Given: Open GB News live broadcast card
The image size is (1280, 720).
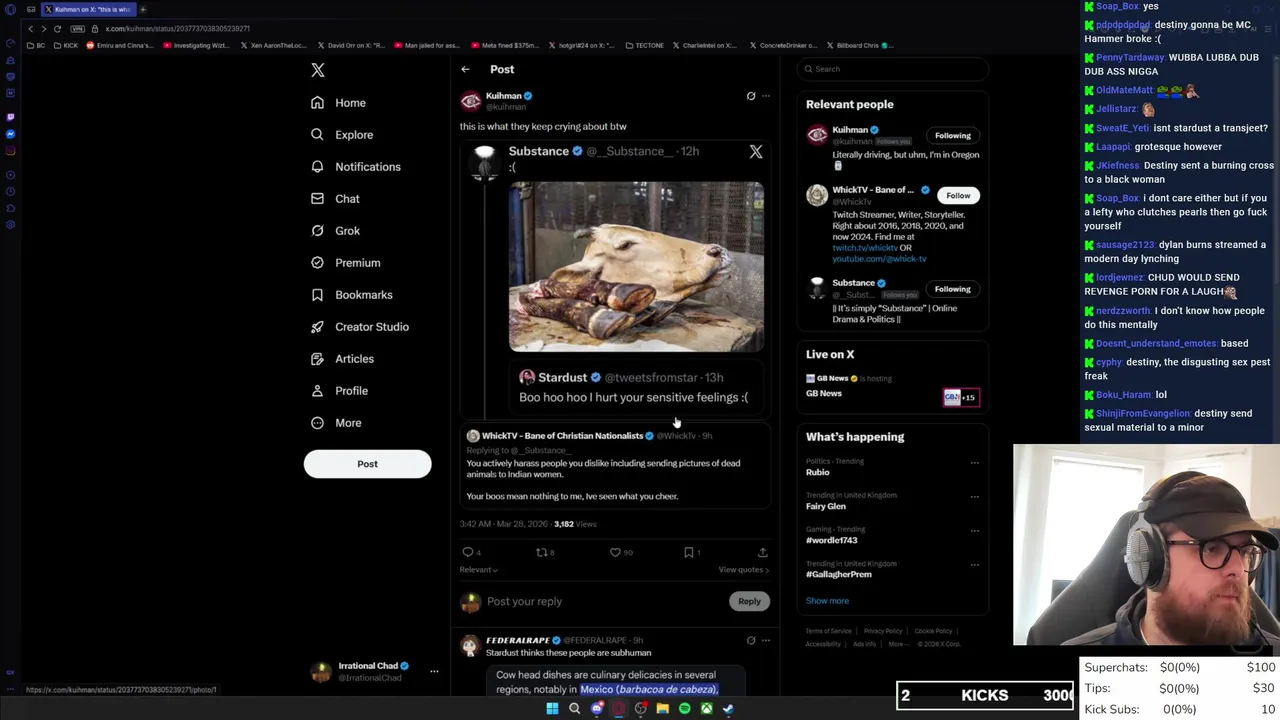Looking at the screenshot, I should 892,388.
